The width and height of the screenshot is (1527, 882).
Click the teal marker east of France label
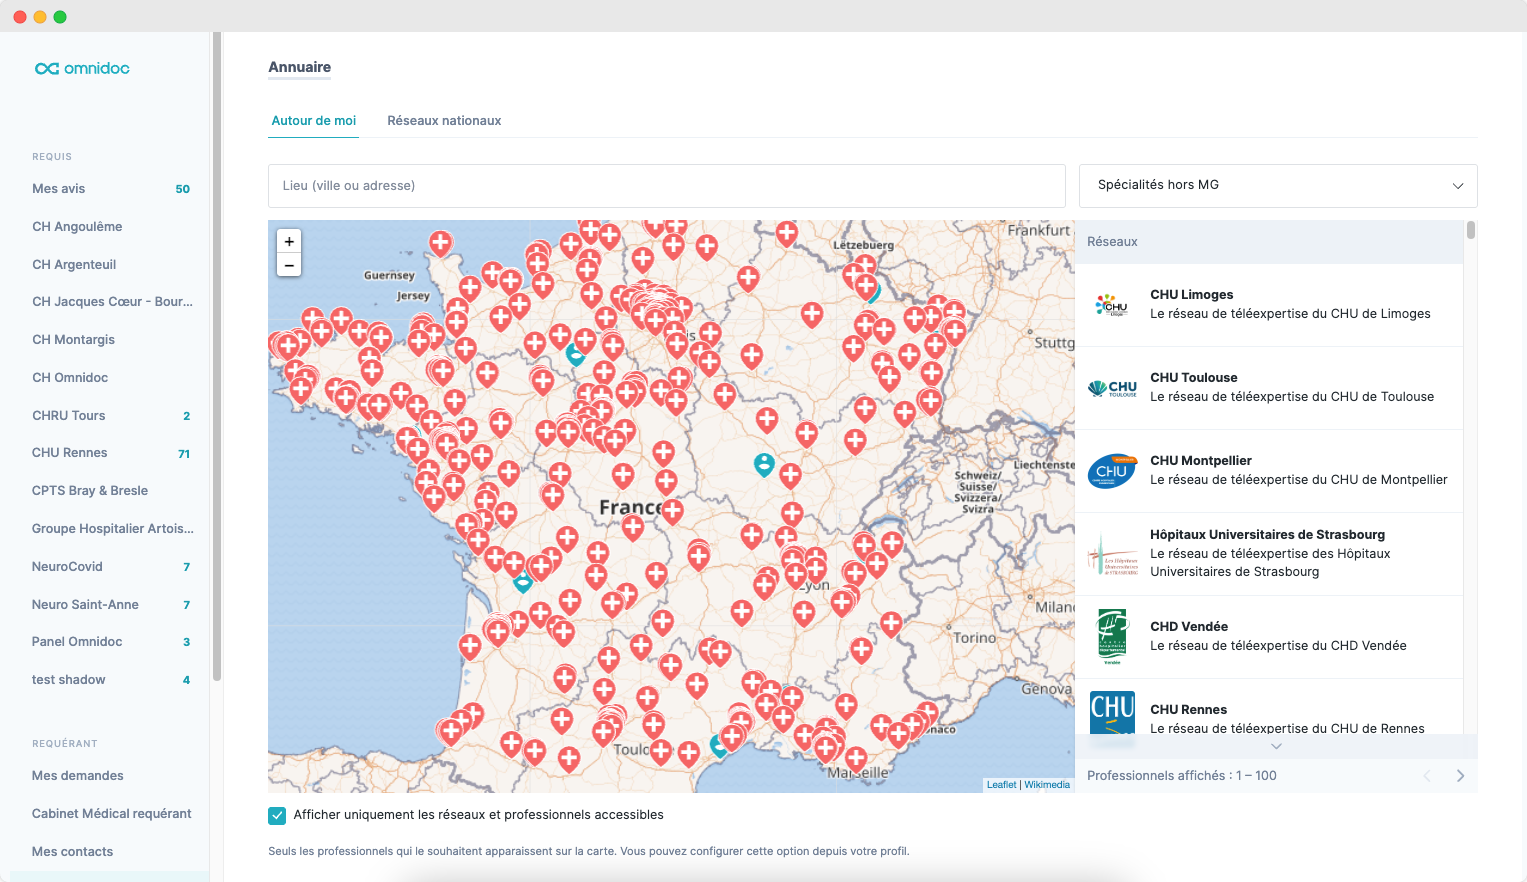point(764,465)
